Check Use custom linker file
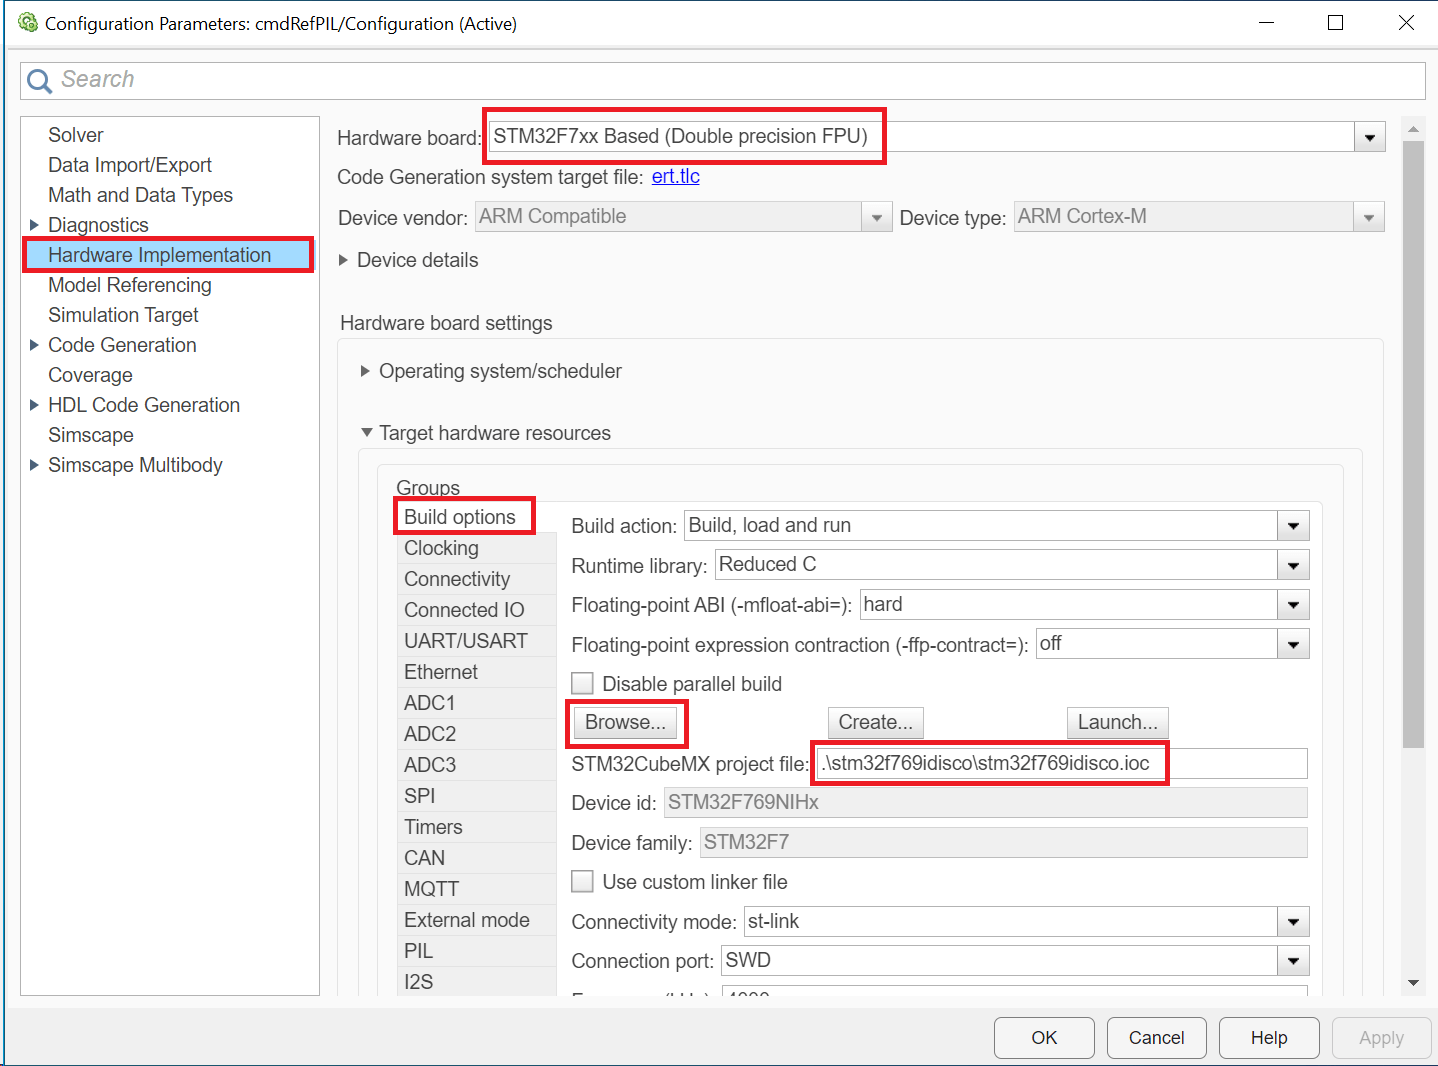 pyautogui.click(x=582, y=882)
